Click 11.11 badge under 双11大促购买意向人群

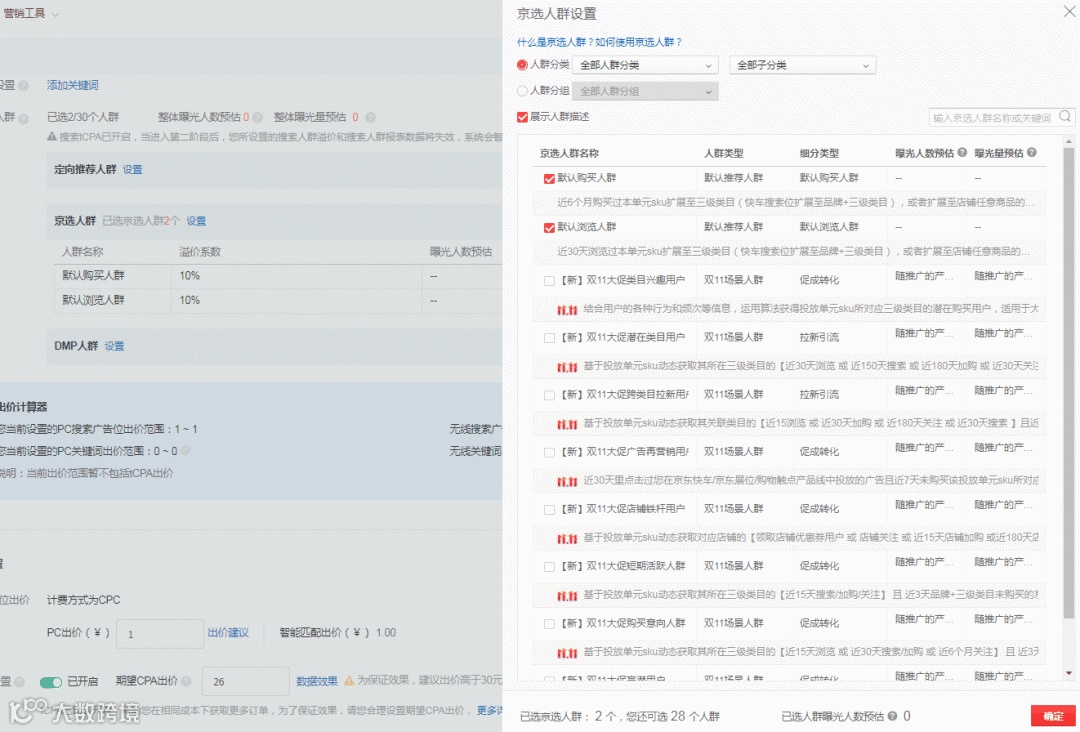(x=567, y=653)
